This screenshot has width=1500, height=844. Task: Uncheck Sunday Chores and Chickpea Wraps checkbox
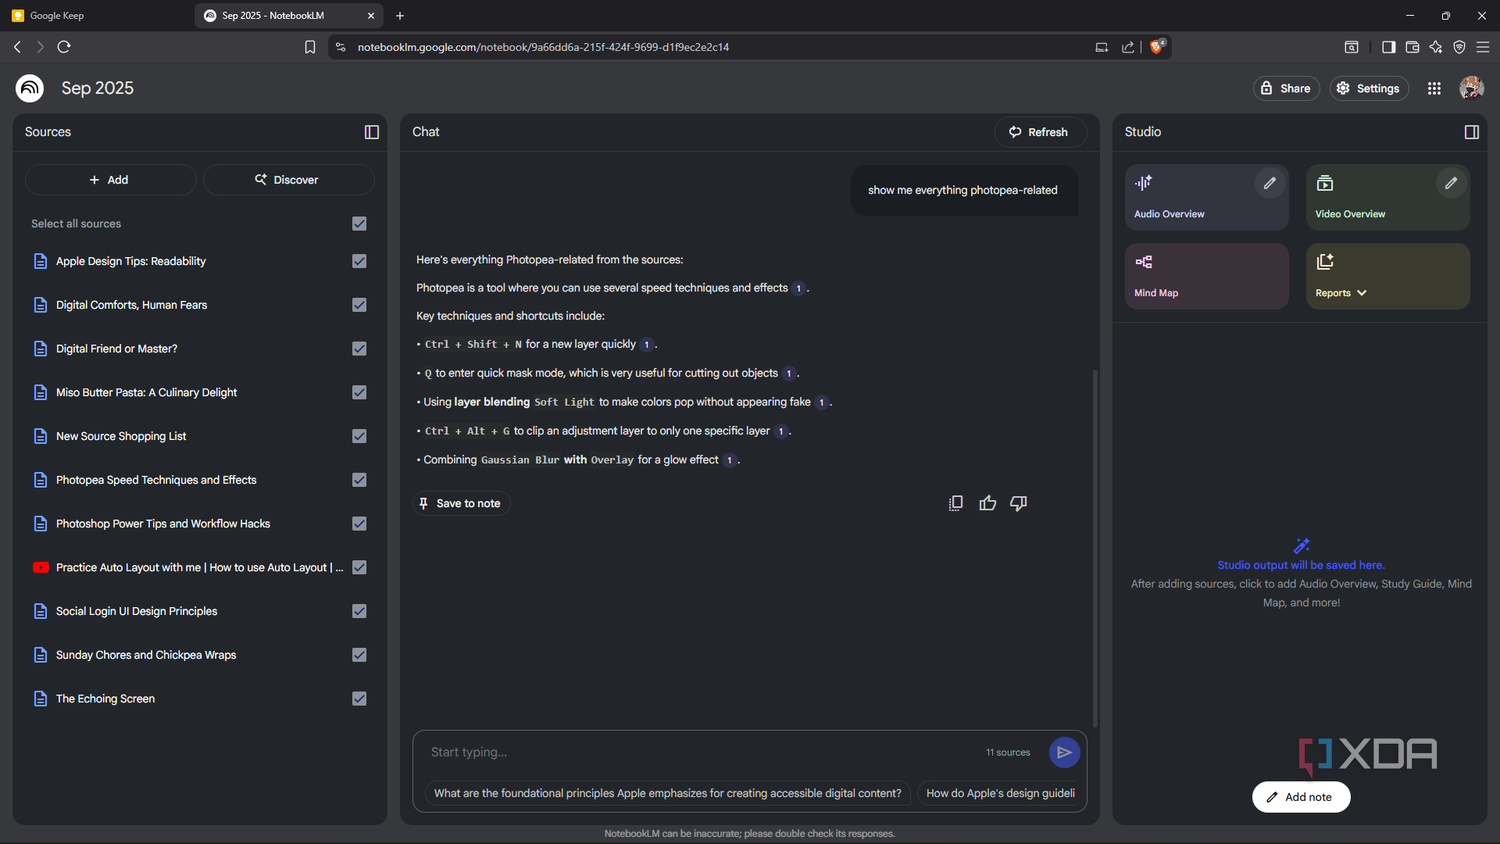(359, 655)
